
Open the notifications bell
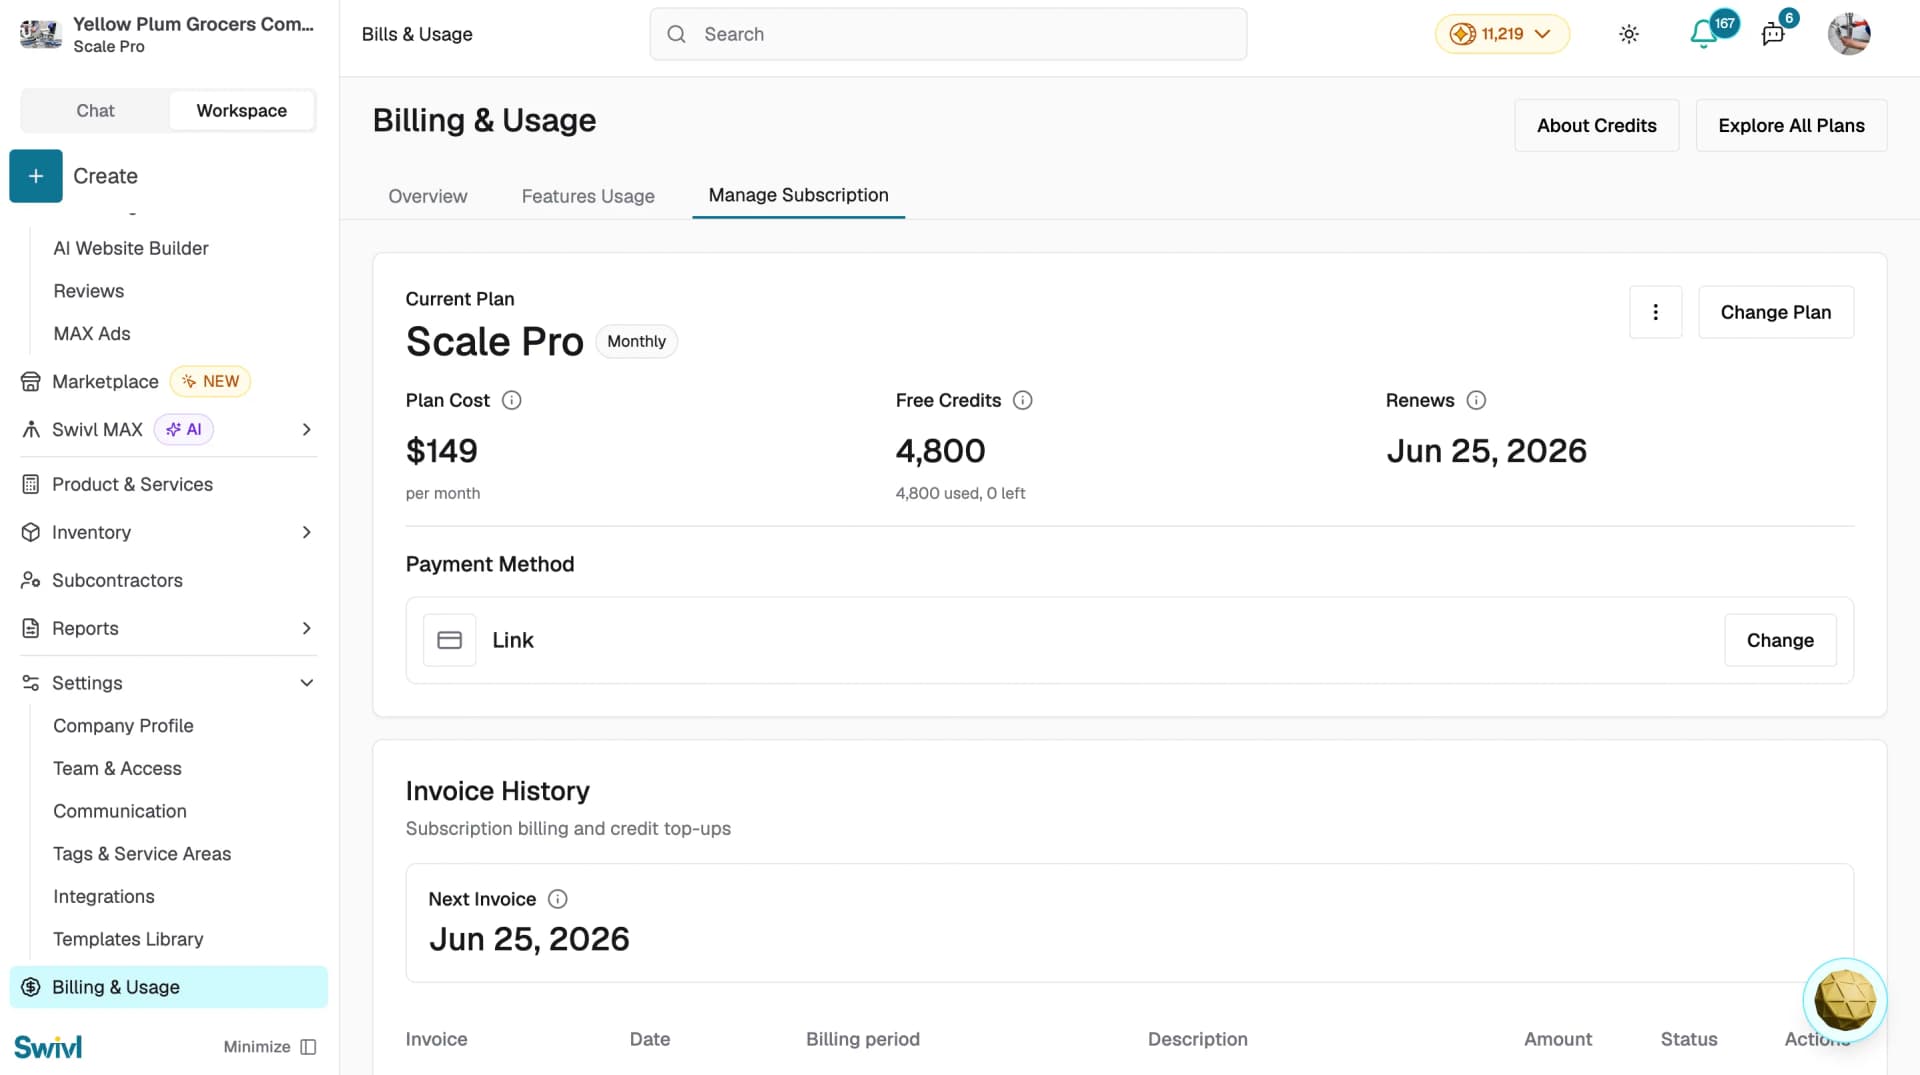pos(1703,34)
